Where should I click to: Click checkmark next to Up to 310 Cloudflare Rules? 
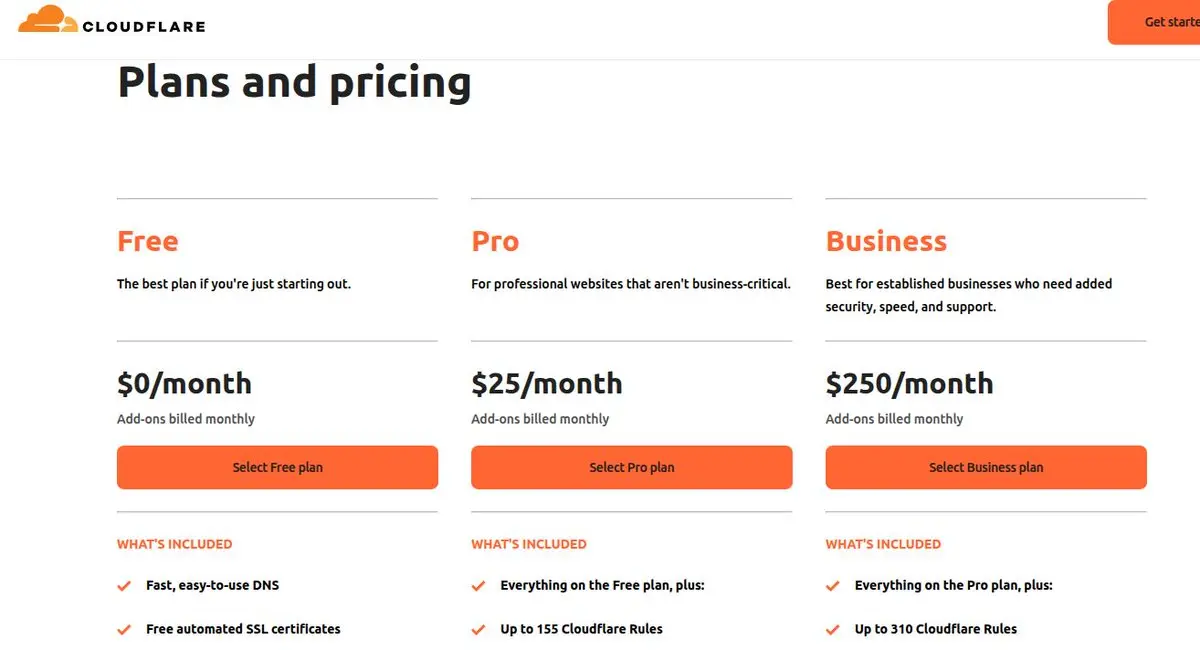point(832,630)
